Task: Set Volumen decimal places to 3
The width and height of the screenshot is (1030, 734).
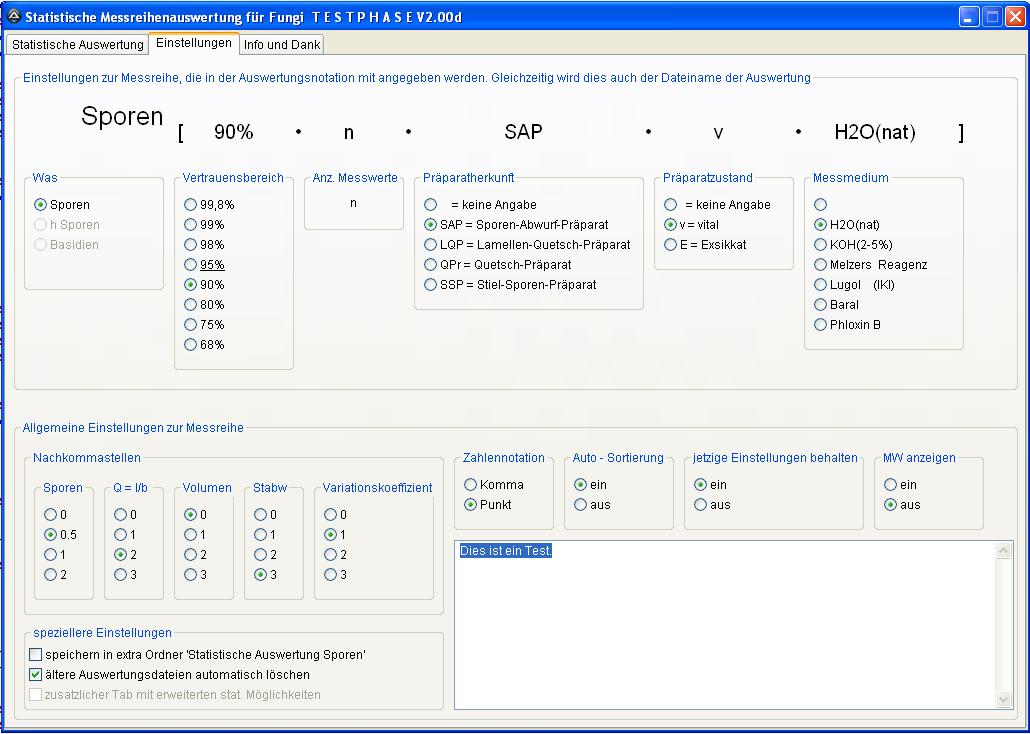Action: (191, 575)
